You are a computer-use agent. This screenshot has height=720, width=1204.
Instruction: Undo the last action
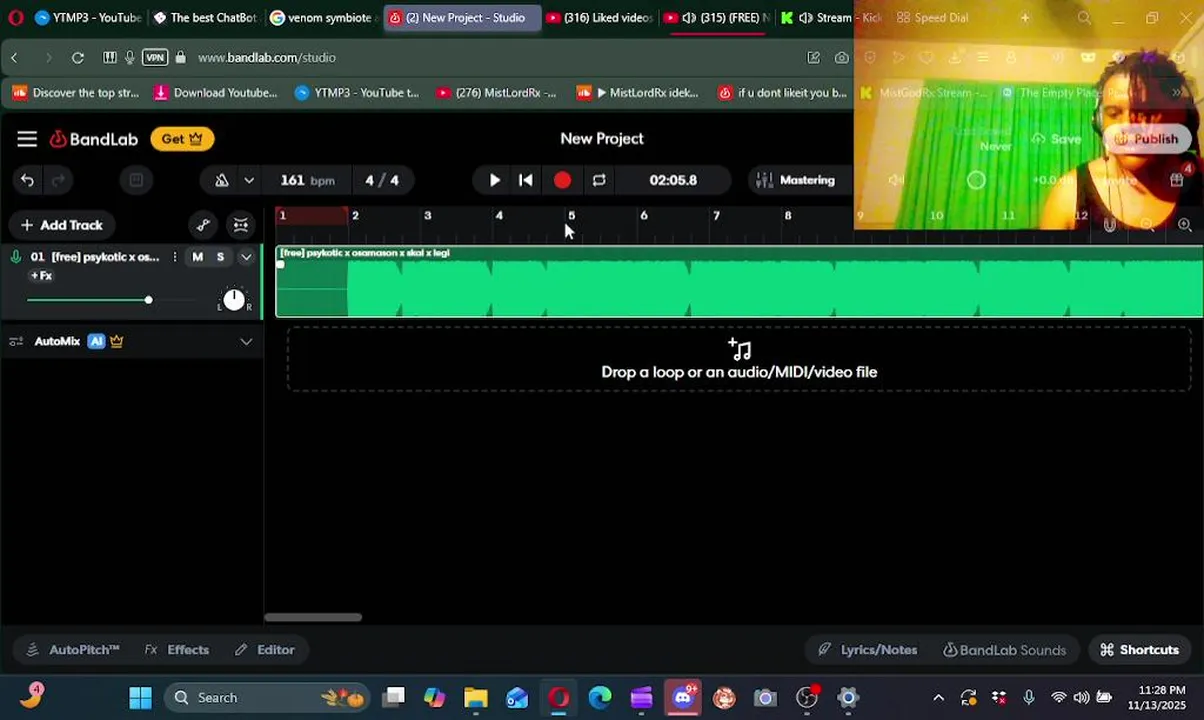click(x=27, y=180)
